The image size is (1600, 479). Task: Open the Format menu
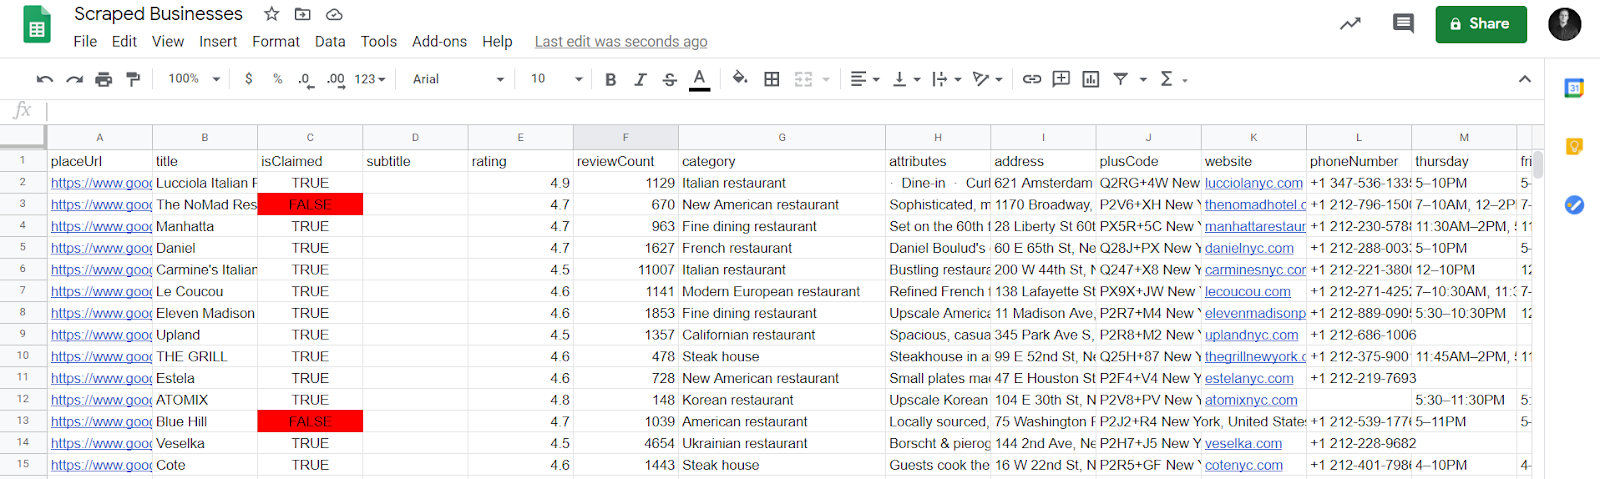point(276,41)
